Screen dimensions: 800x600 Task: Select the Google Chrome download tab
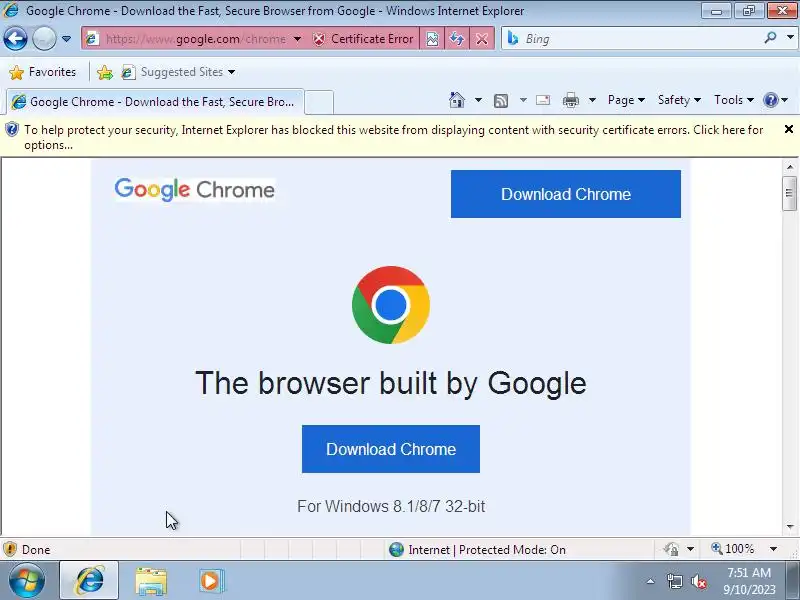[156, 102]
